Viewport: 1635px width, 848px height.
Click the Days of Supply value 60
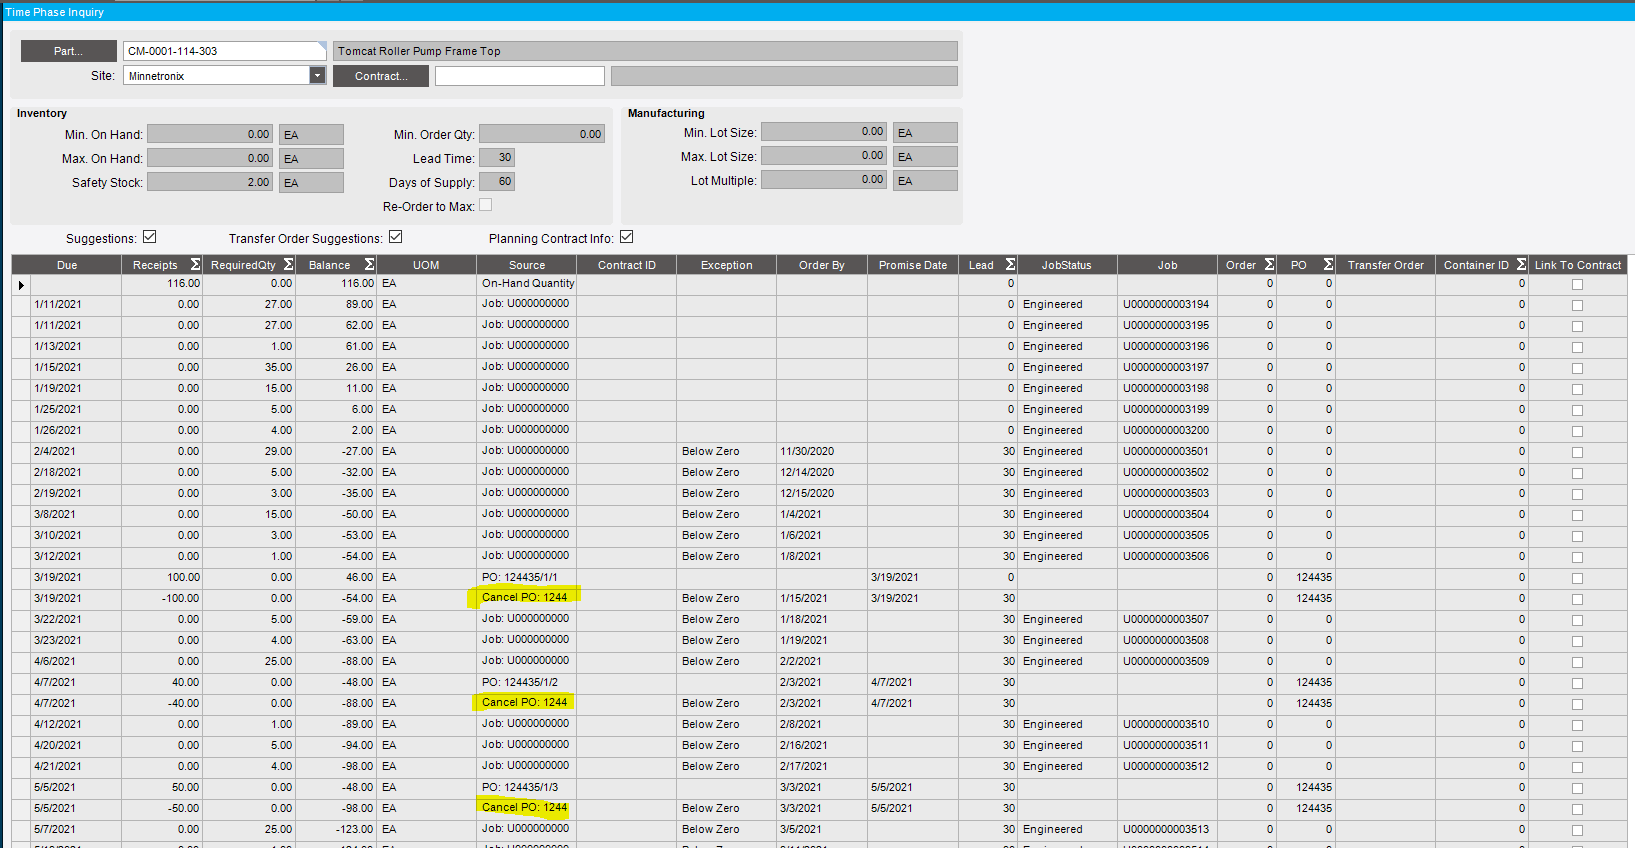tap(497, 181)
